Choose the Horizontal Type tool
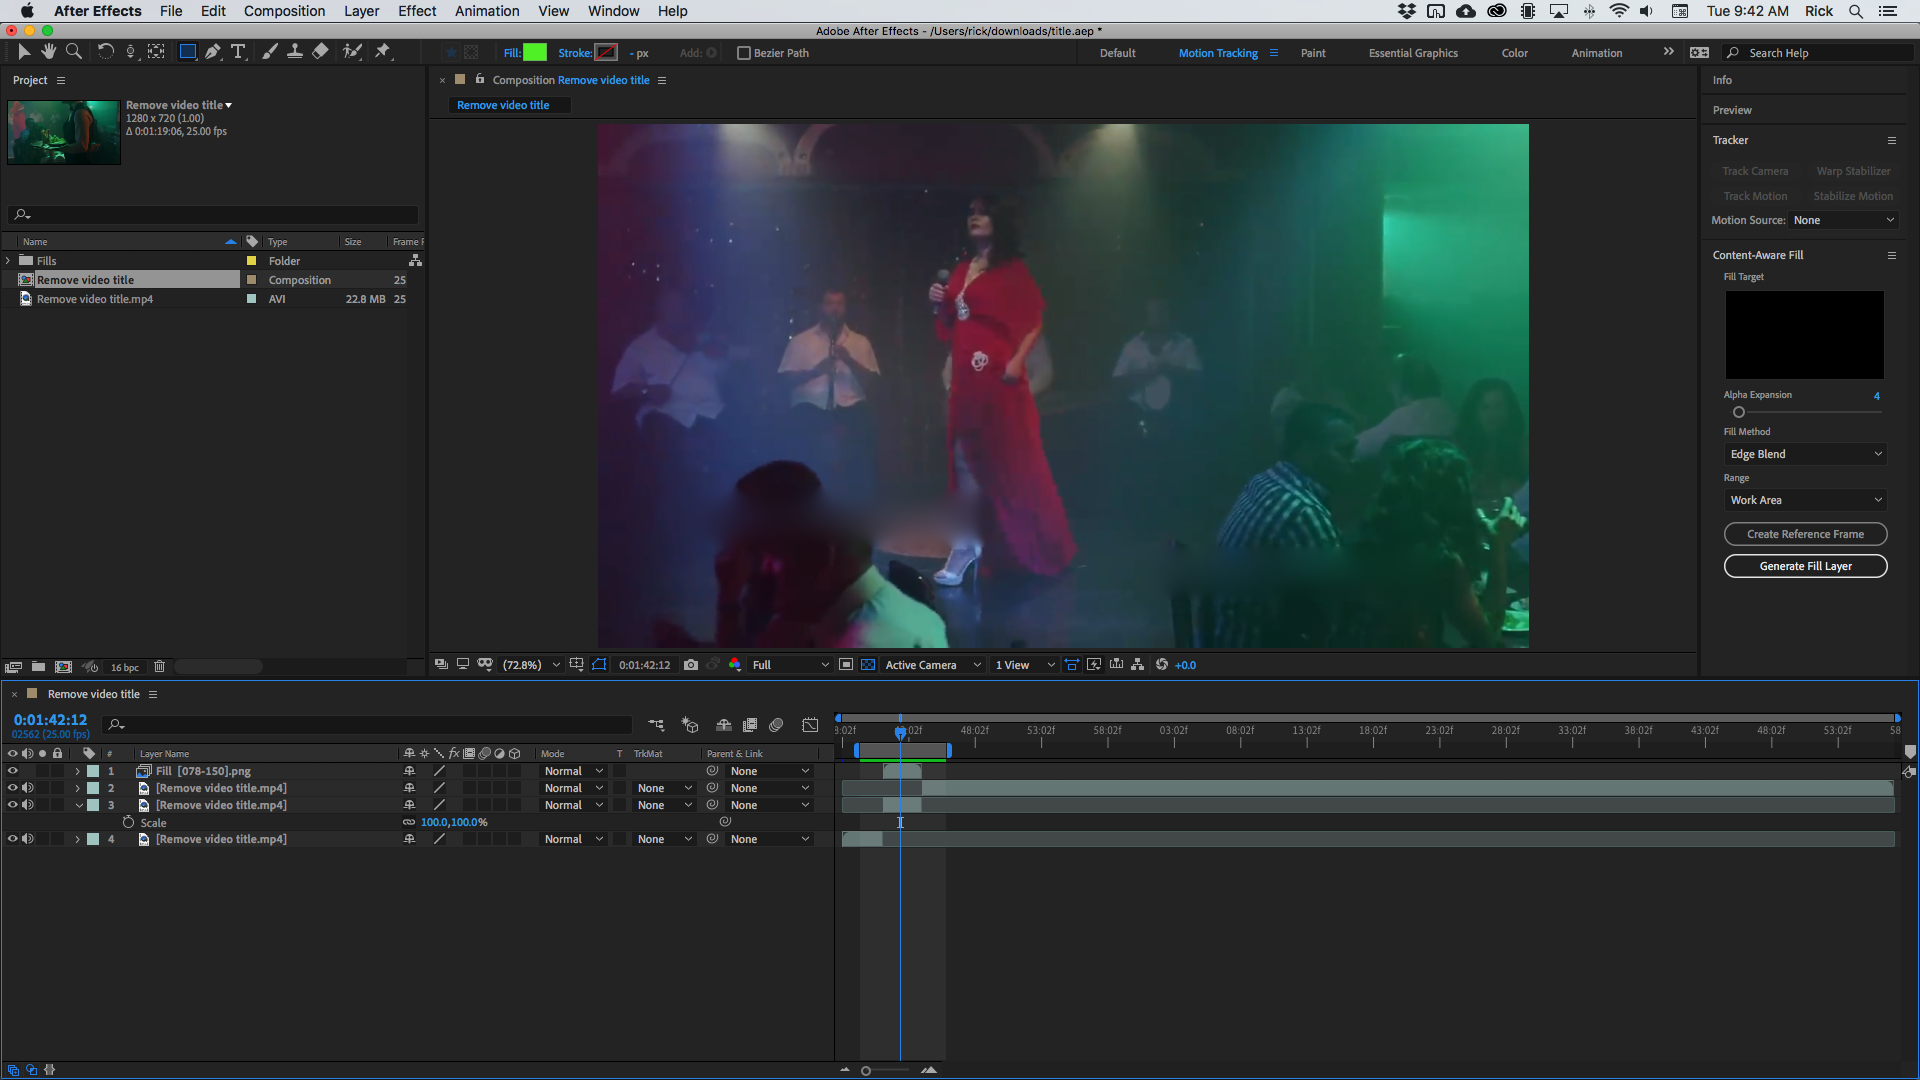 click(x=238, y=51)
